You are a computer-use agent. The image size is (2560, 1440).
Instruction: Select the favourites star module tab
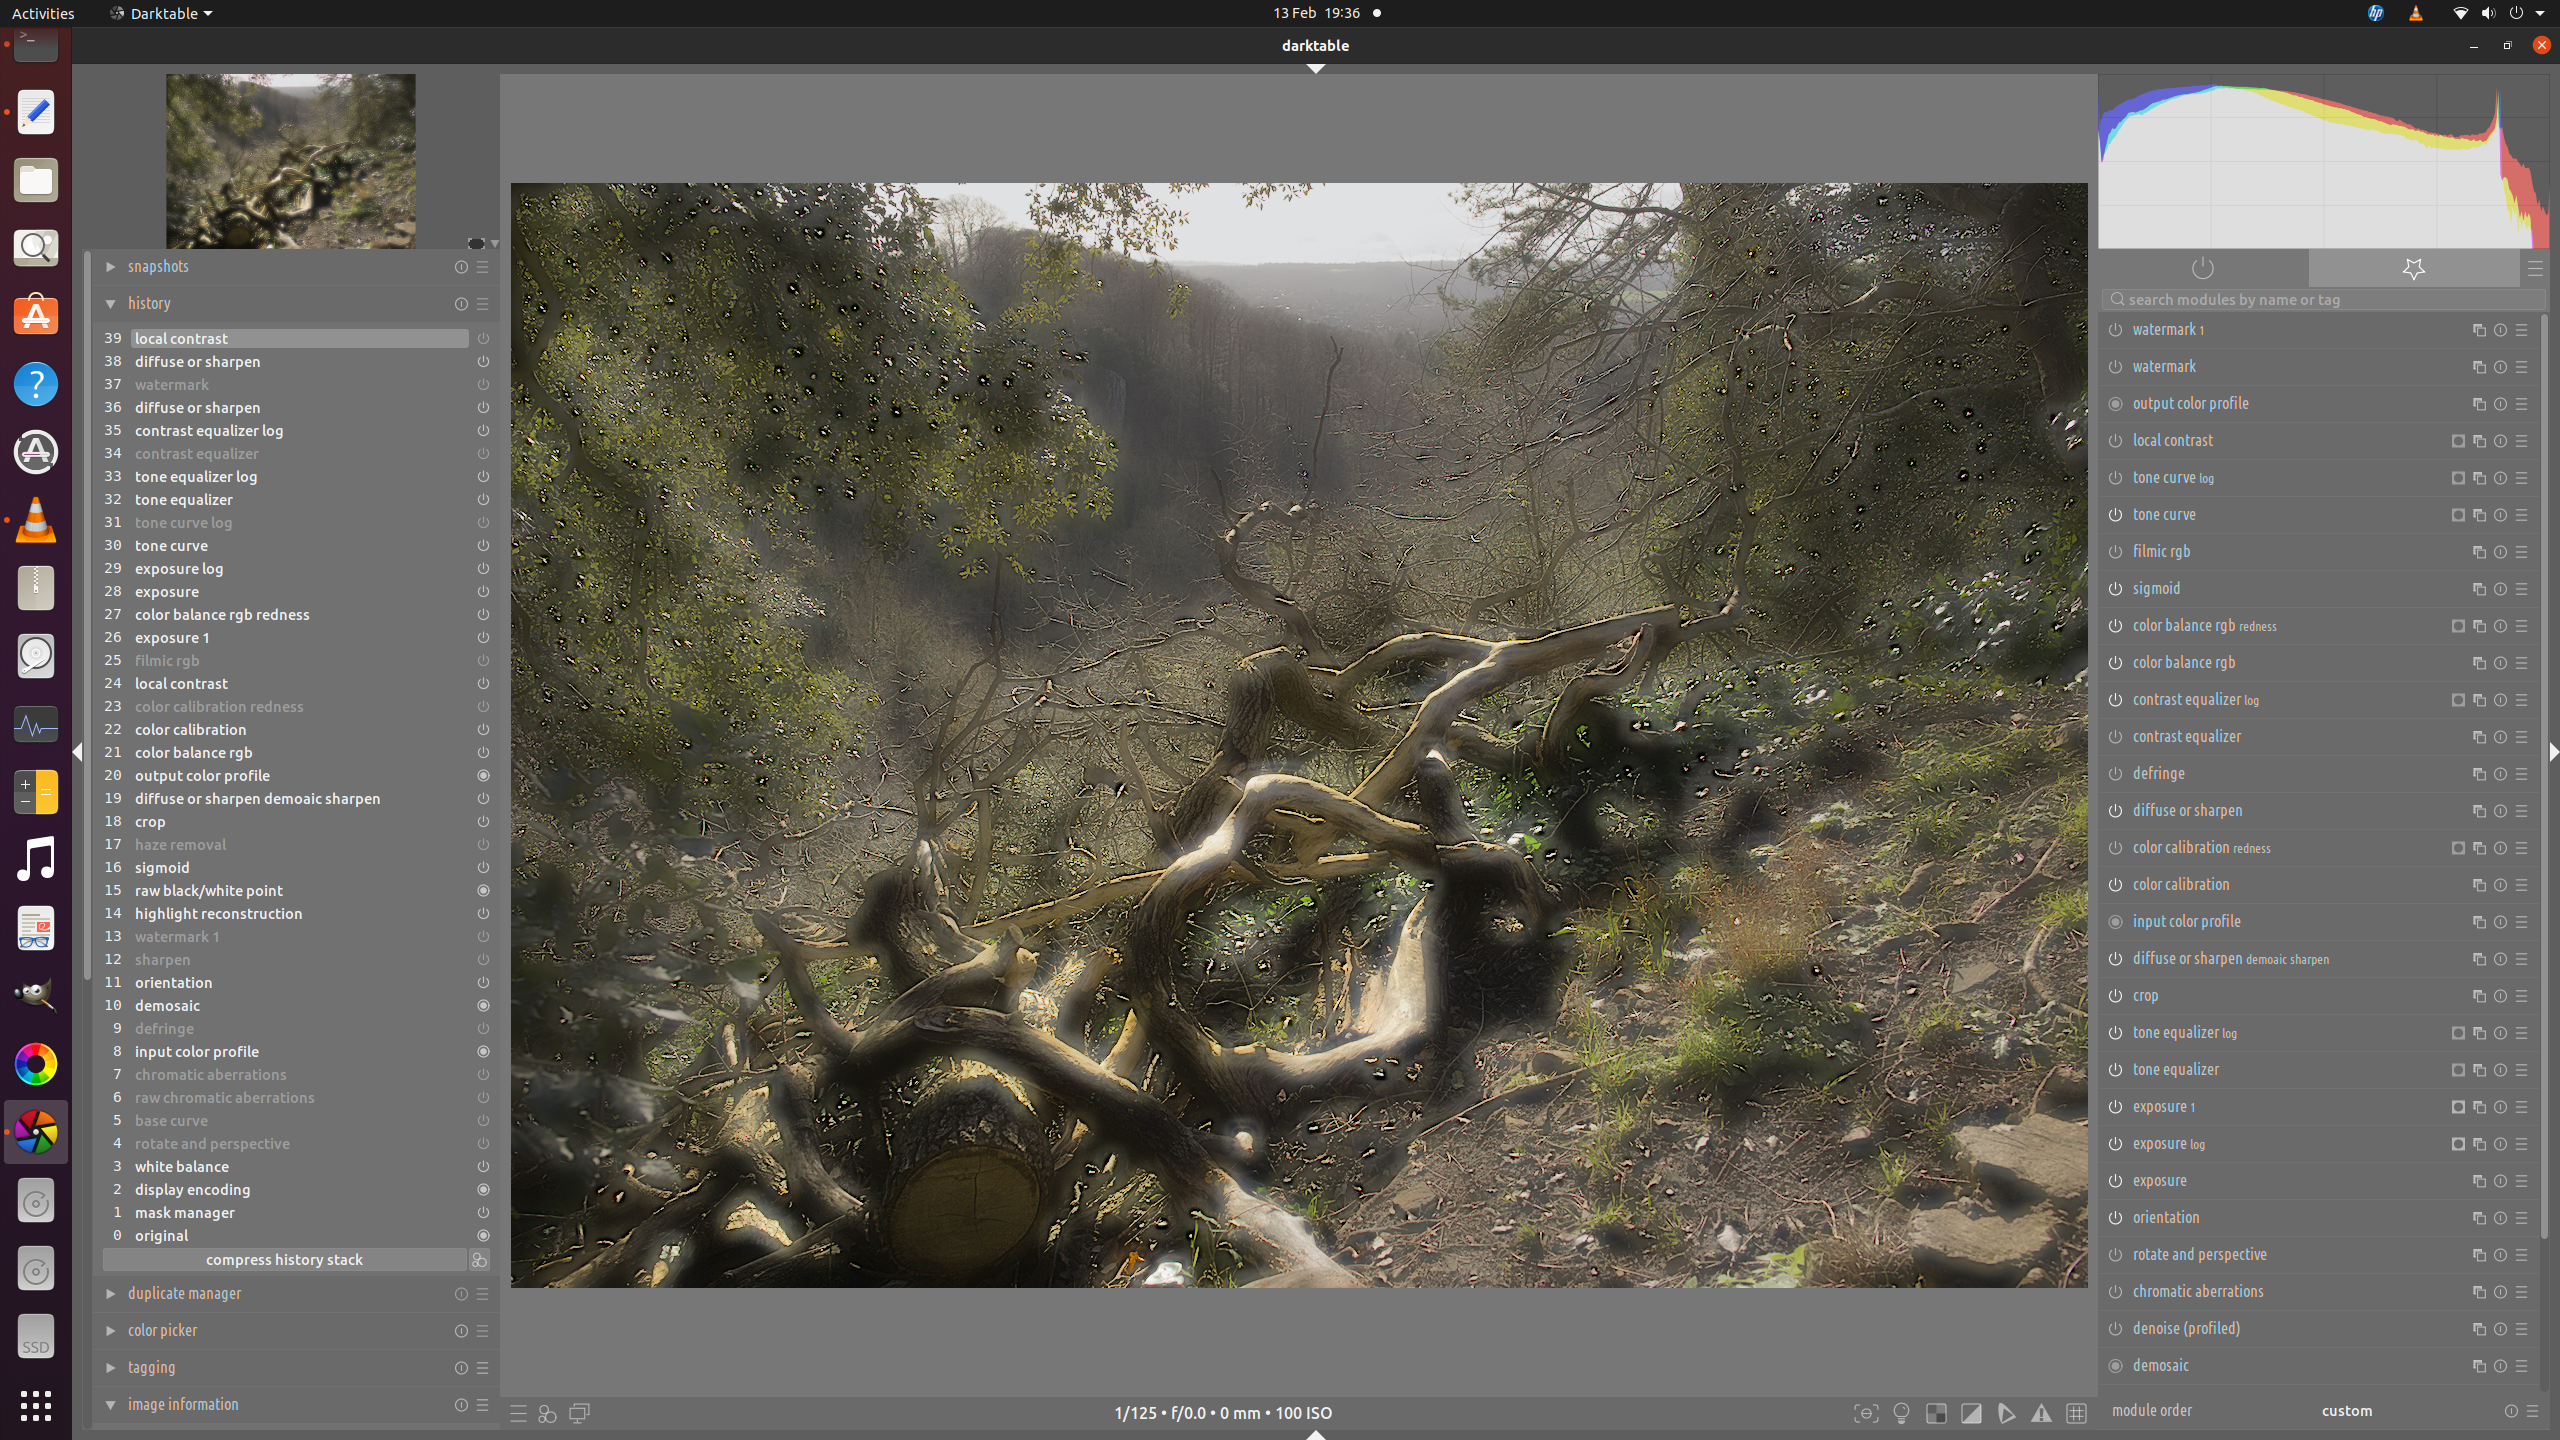point(2413,268)
